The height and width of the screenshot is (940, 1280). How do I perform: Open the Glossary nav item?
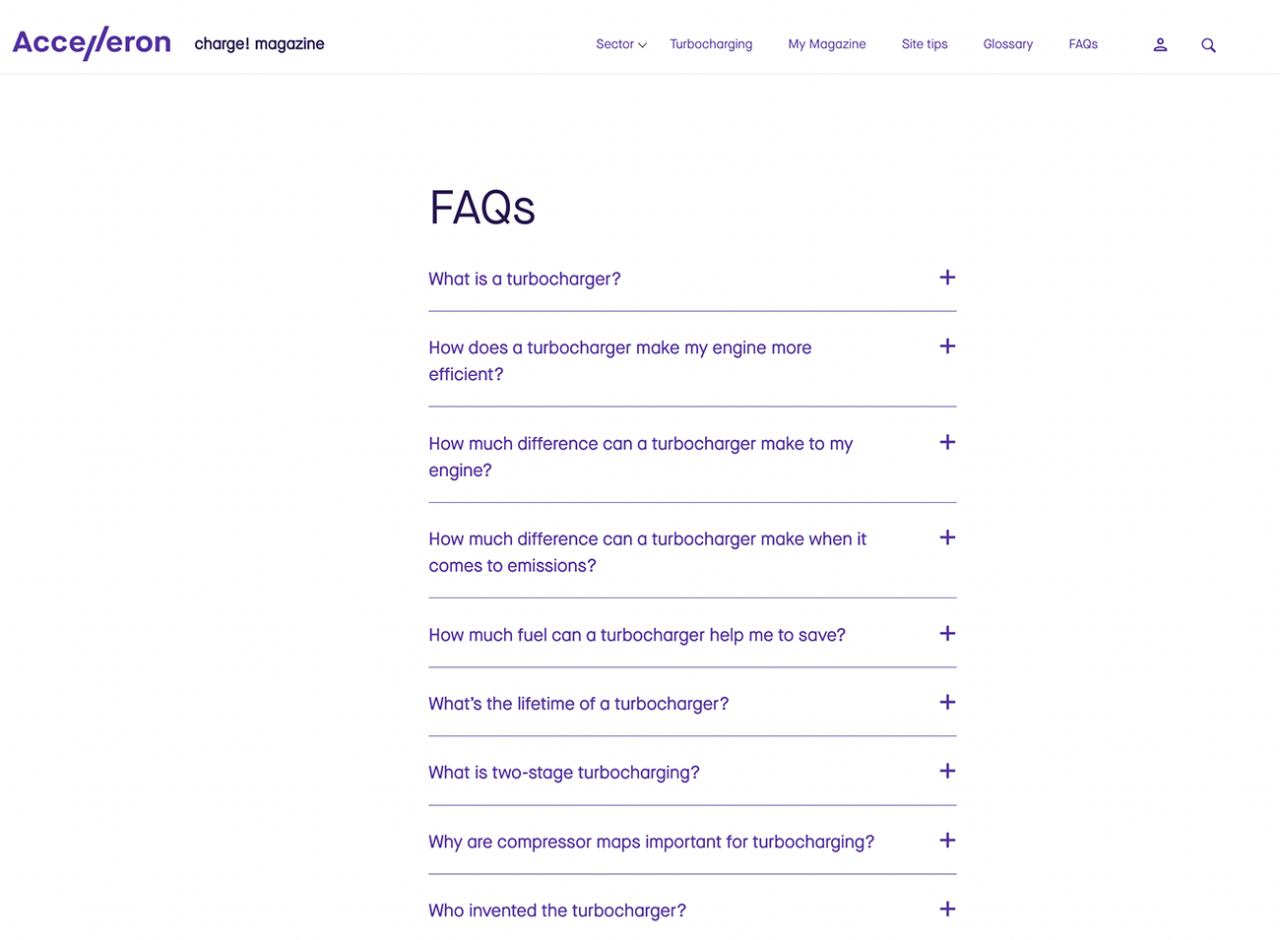tap(1008, 44)
